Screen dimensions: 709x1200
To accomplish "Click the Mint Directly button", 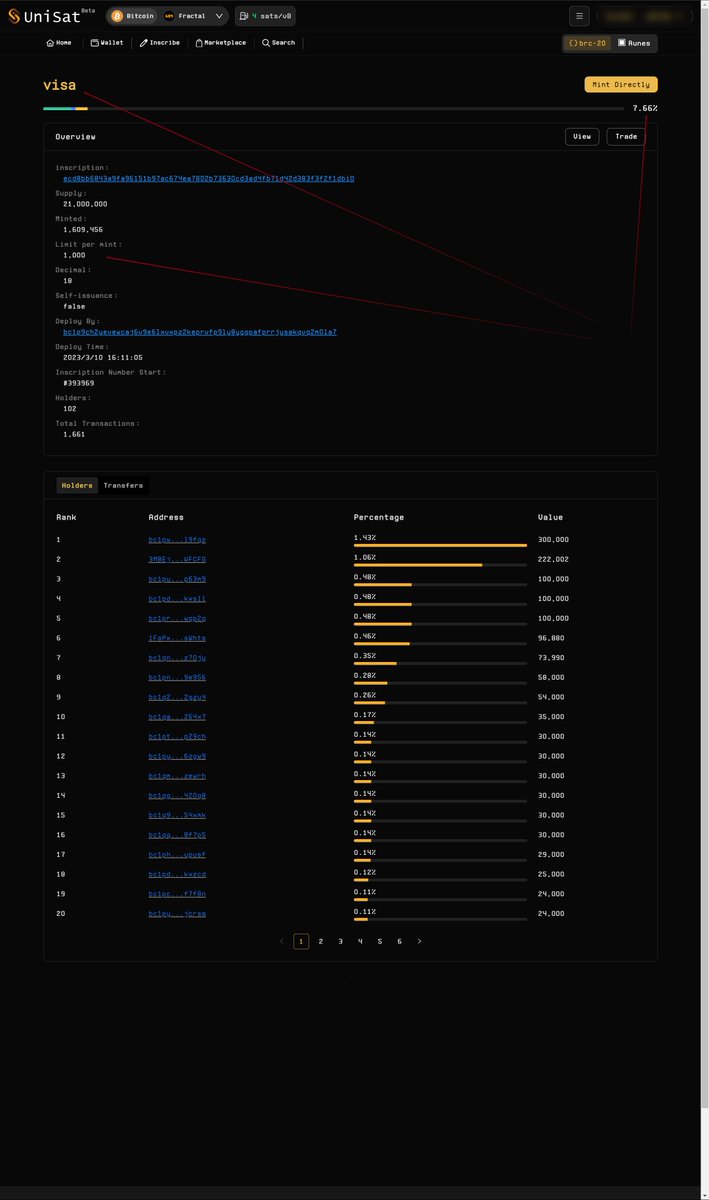I will tap(621, 84).
